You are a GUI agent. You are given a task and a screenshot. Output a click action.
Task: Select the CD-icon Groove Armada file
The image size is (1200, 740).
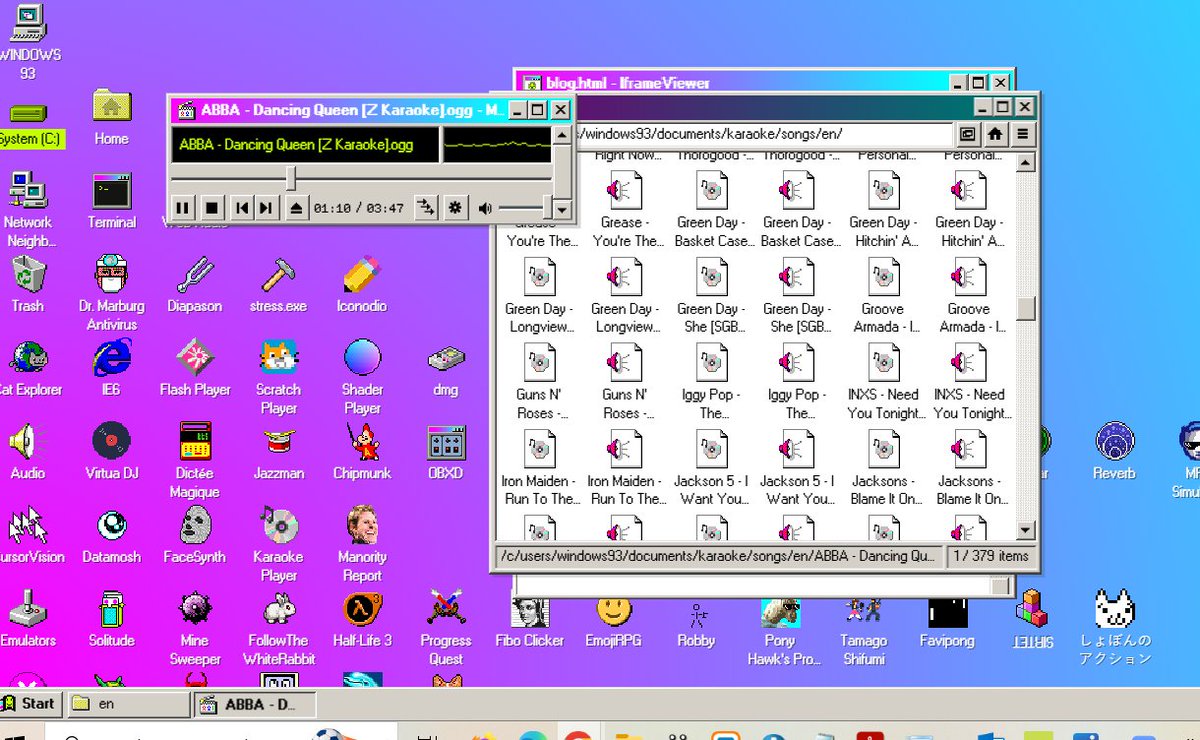pos(884,297)
